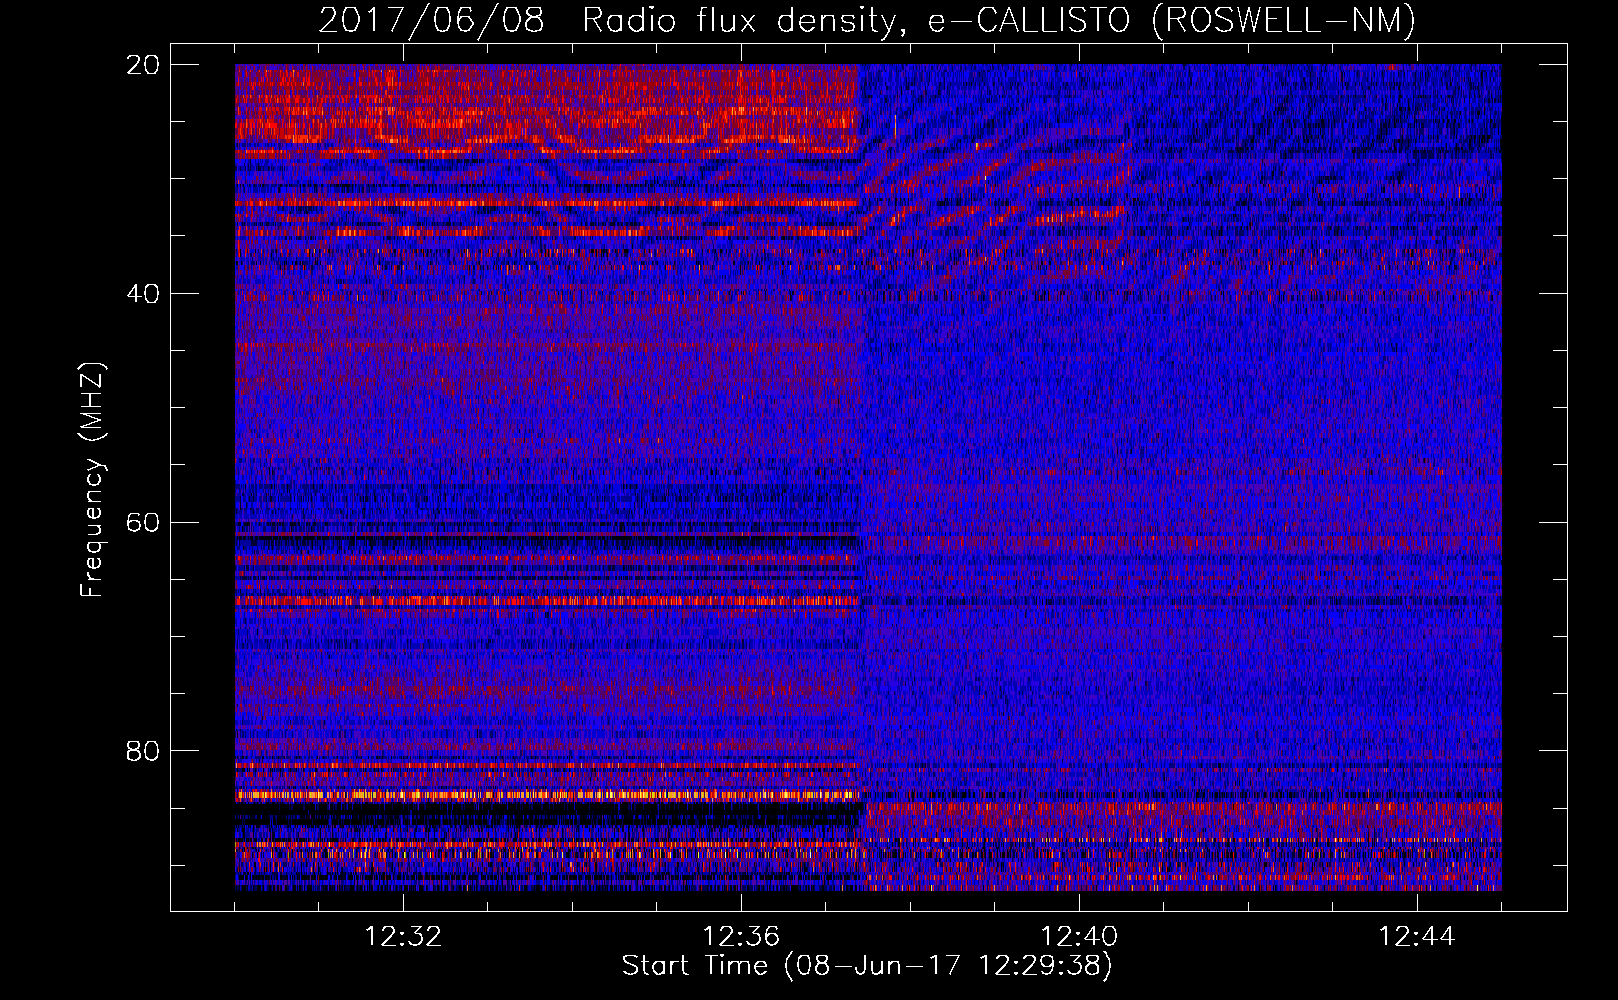1618x1000 pixels.
Task: Click the 12:36 time tick label
Action: pos(741,937)
